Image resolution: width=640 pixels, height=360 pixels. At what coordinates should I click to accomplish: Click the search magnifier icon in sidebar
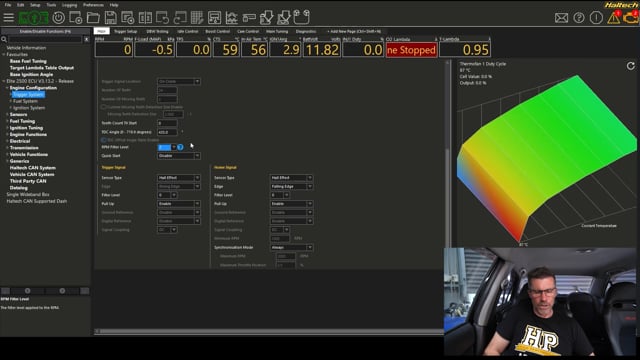(x=4, y=39)
